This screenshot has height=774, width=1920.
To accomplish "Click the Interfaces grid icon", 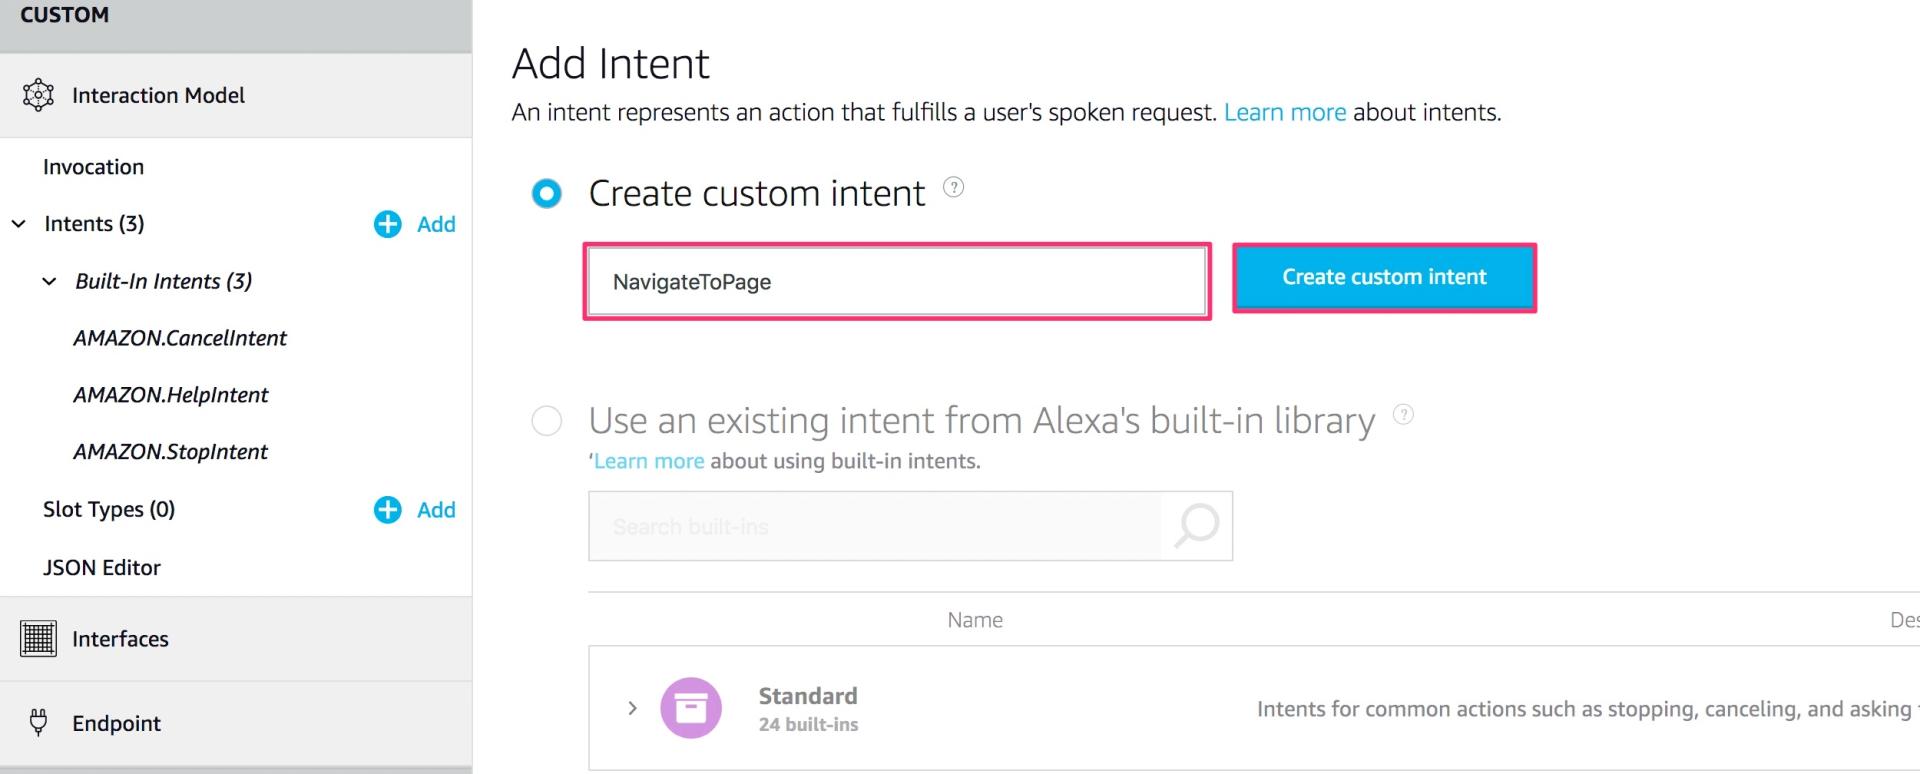I will pos(38,638).
